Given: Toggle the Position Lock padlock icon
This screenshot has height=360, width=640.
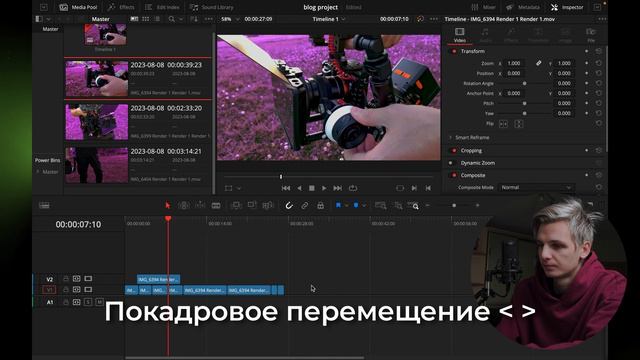Looking at the screenshot, I should click(x=320, y=206).
